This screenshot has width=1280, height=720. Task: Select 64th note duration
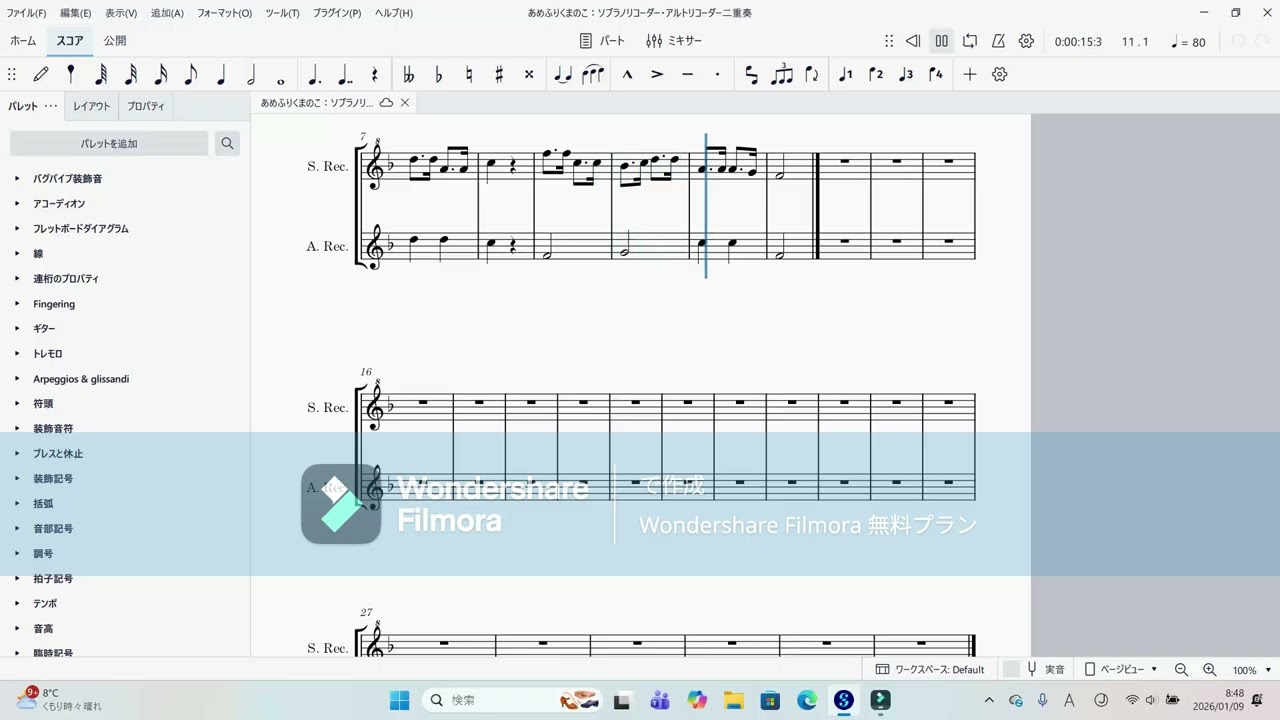(100, 74)
